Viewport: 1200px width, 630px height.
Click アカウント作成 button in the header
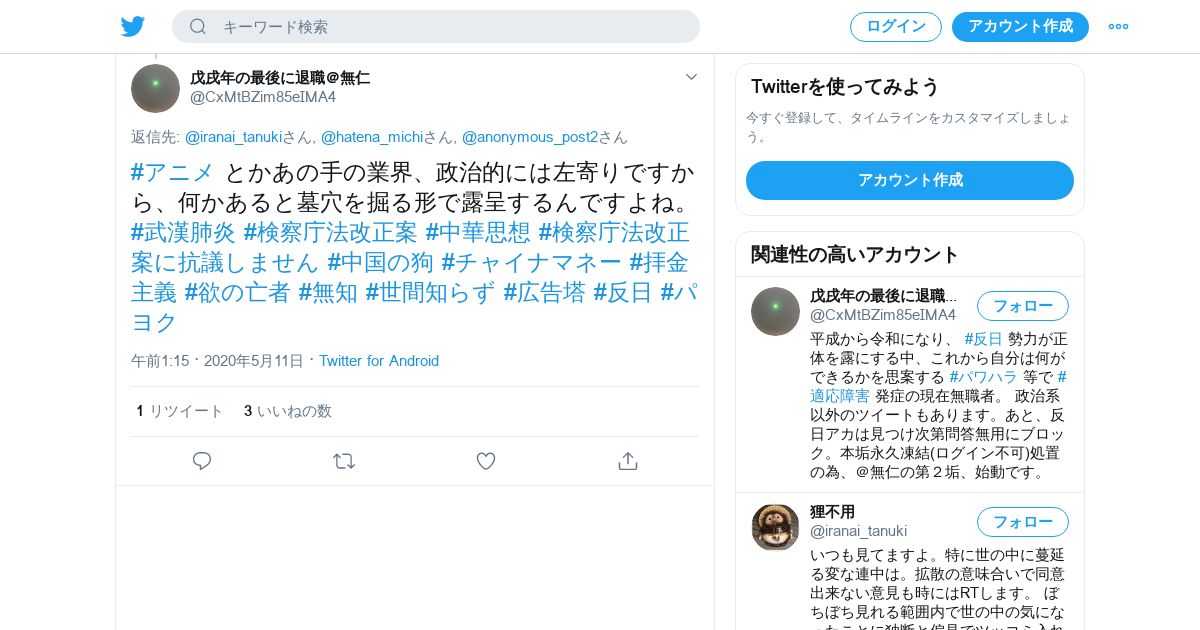(x=1020, y=27)
